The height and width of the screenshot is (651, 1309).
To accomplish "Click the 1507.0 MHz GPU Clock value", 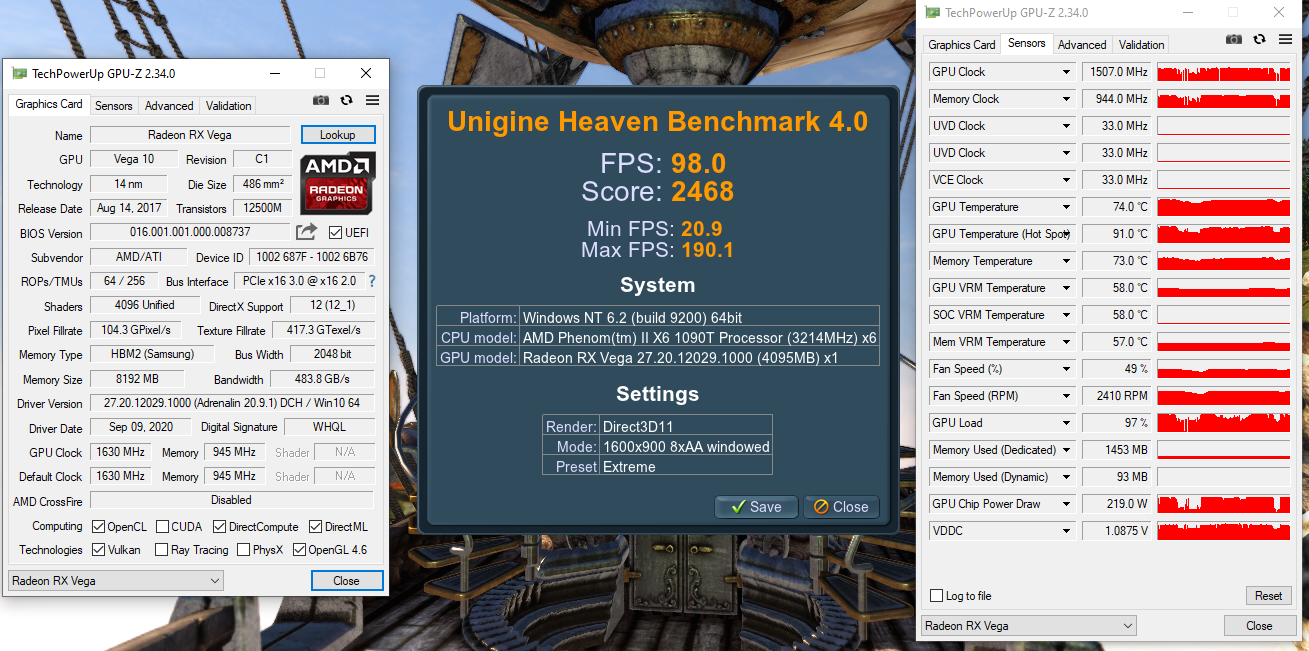I will [x=1117, y=72].
